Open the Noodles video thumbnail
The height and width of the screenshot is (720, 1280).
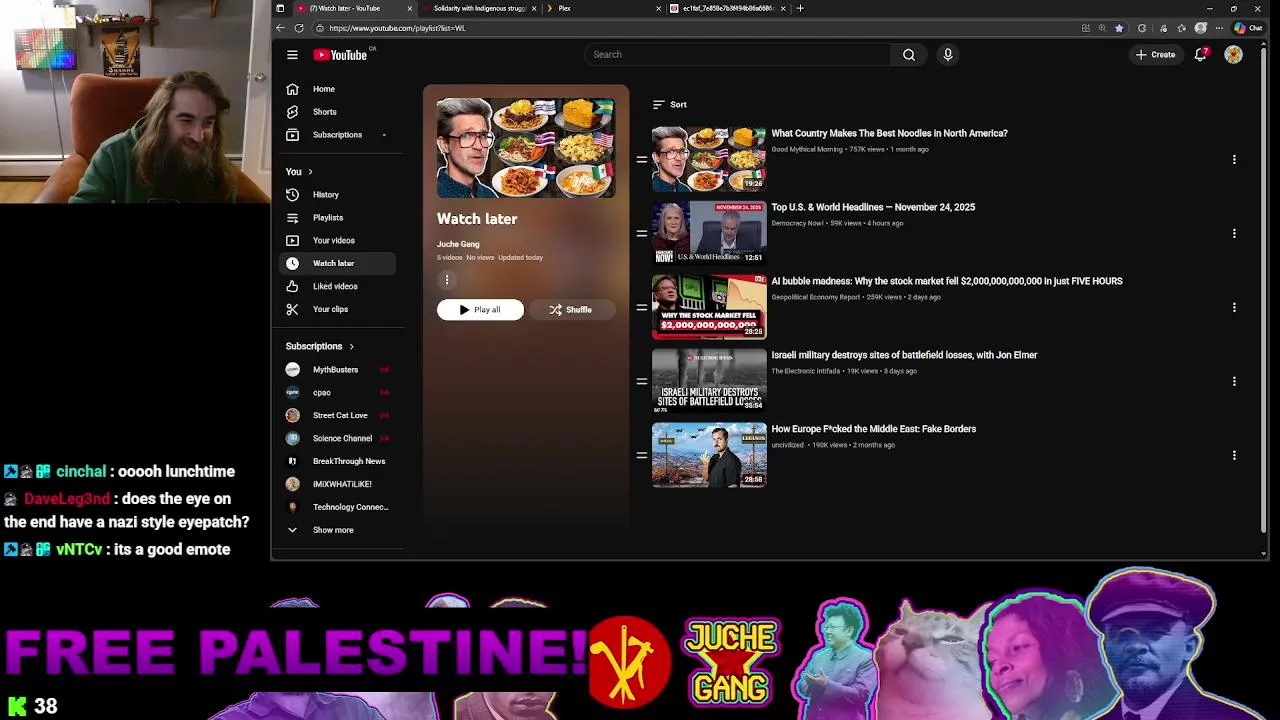click(x=709, y=159)
